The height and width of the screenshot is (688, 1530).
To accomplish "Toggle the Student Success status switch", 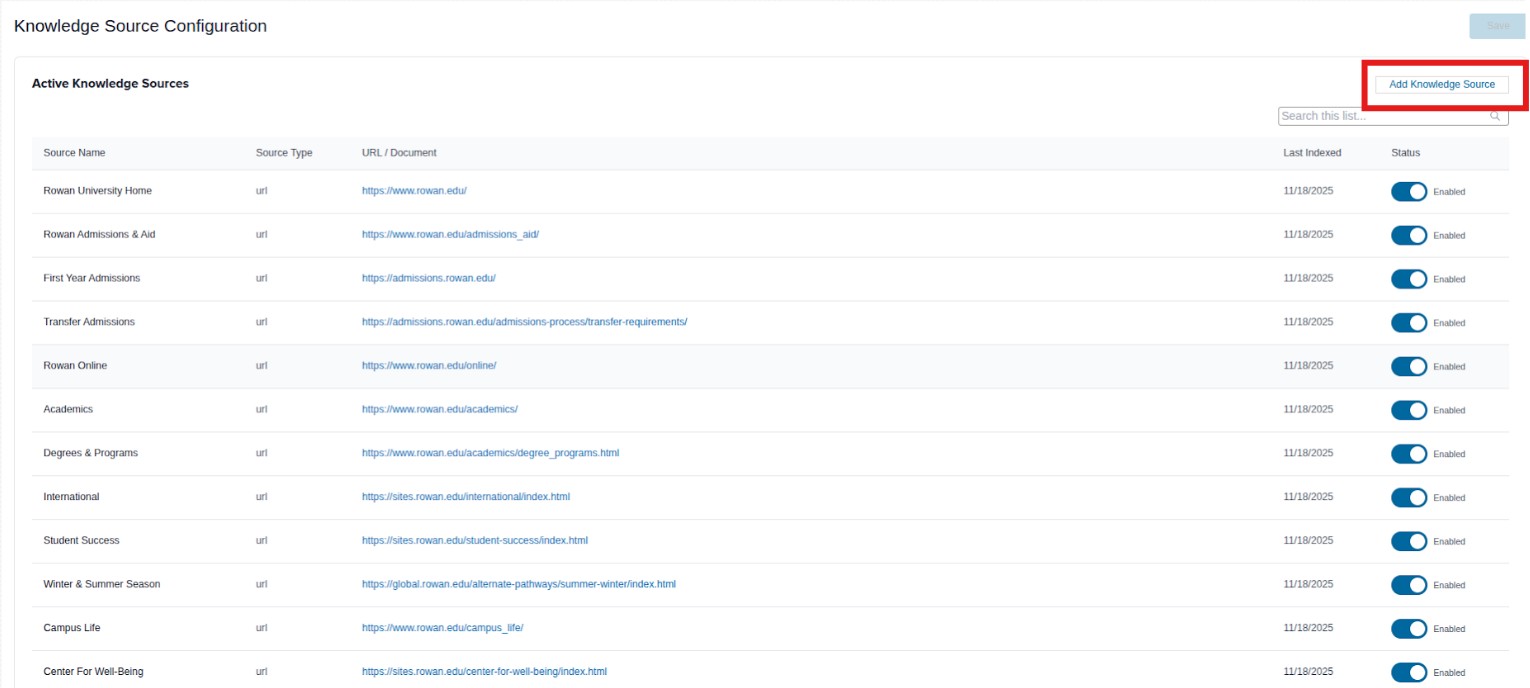I will pos(1409,541).
